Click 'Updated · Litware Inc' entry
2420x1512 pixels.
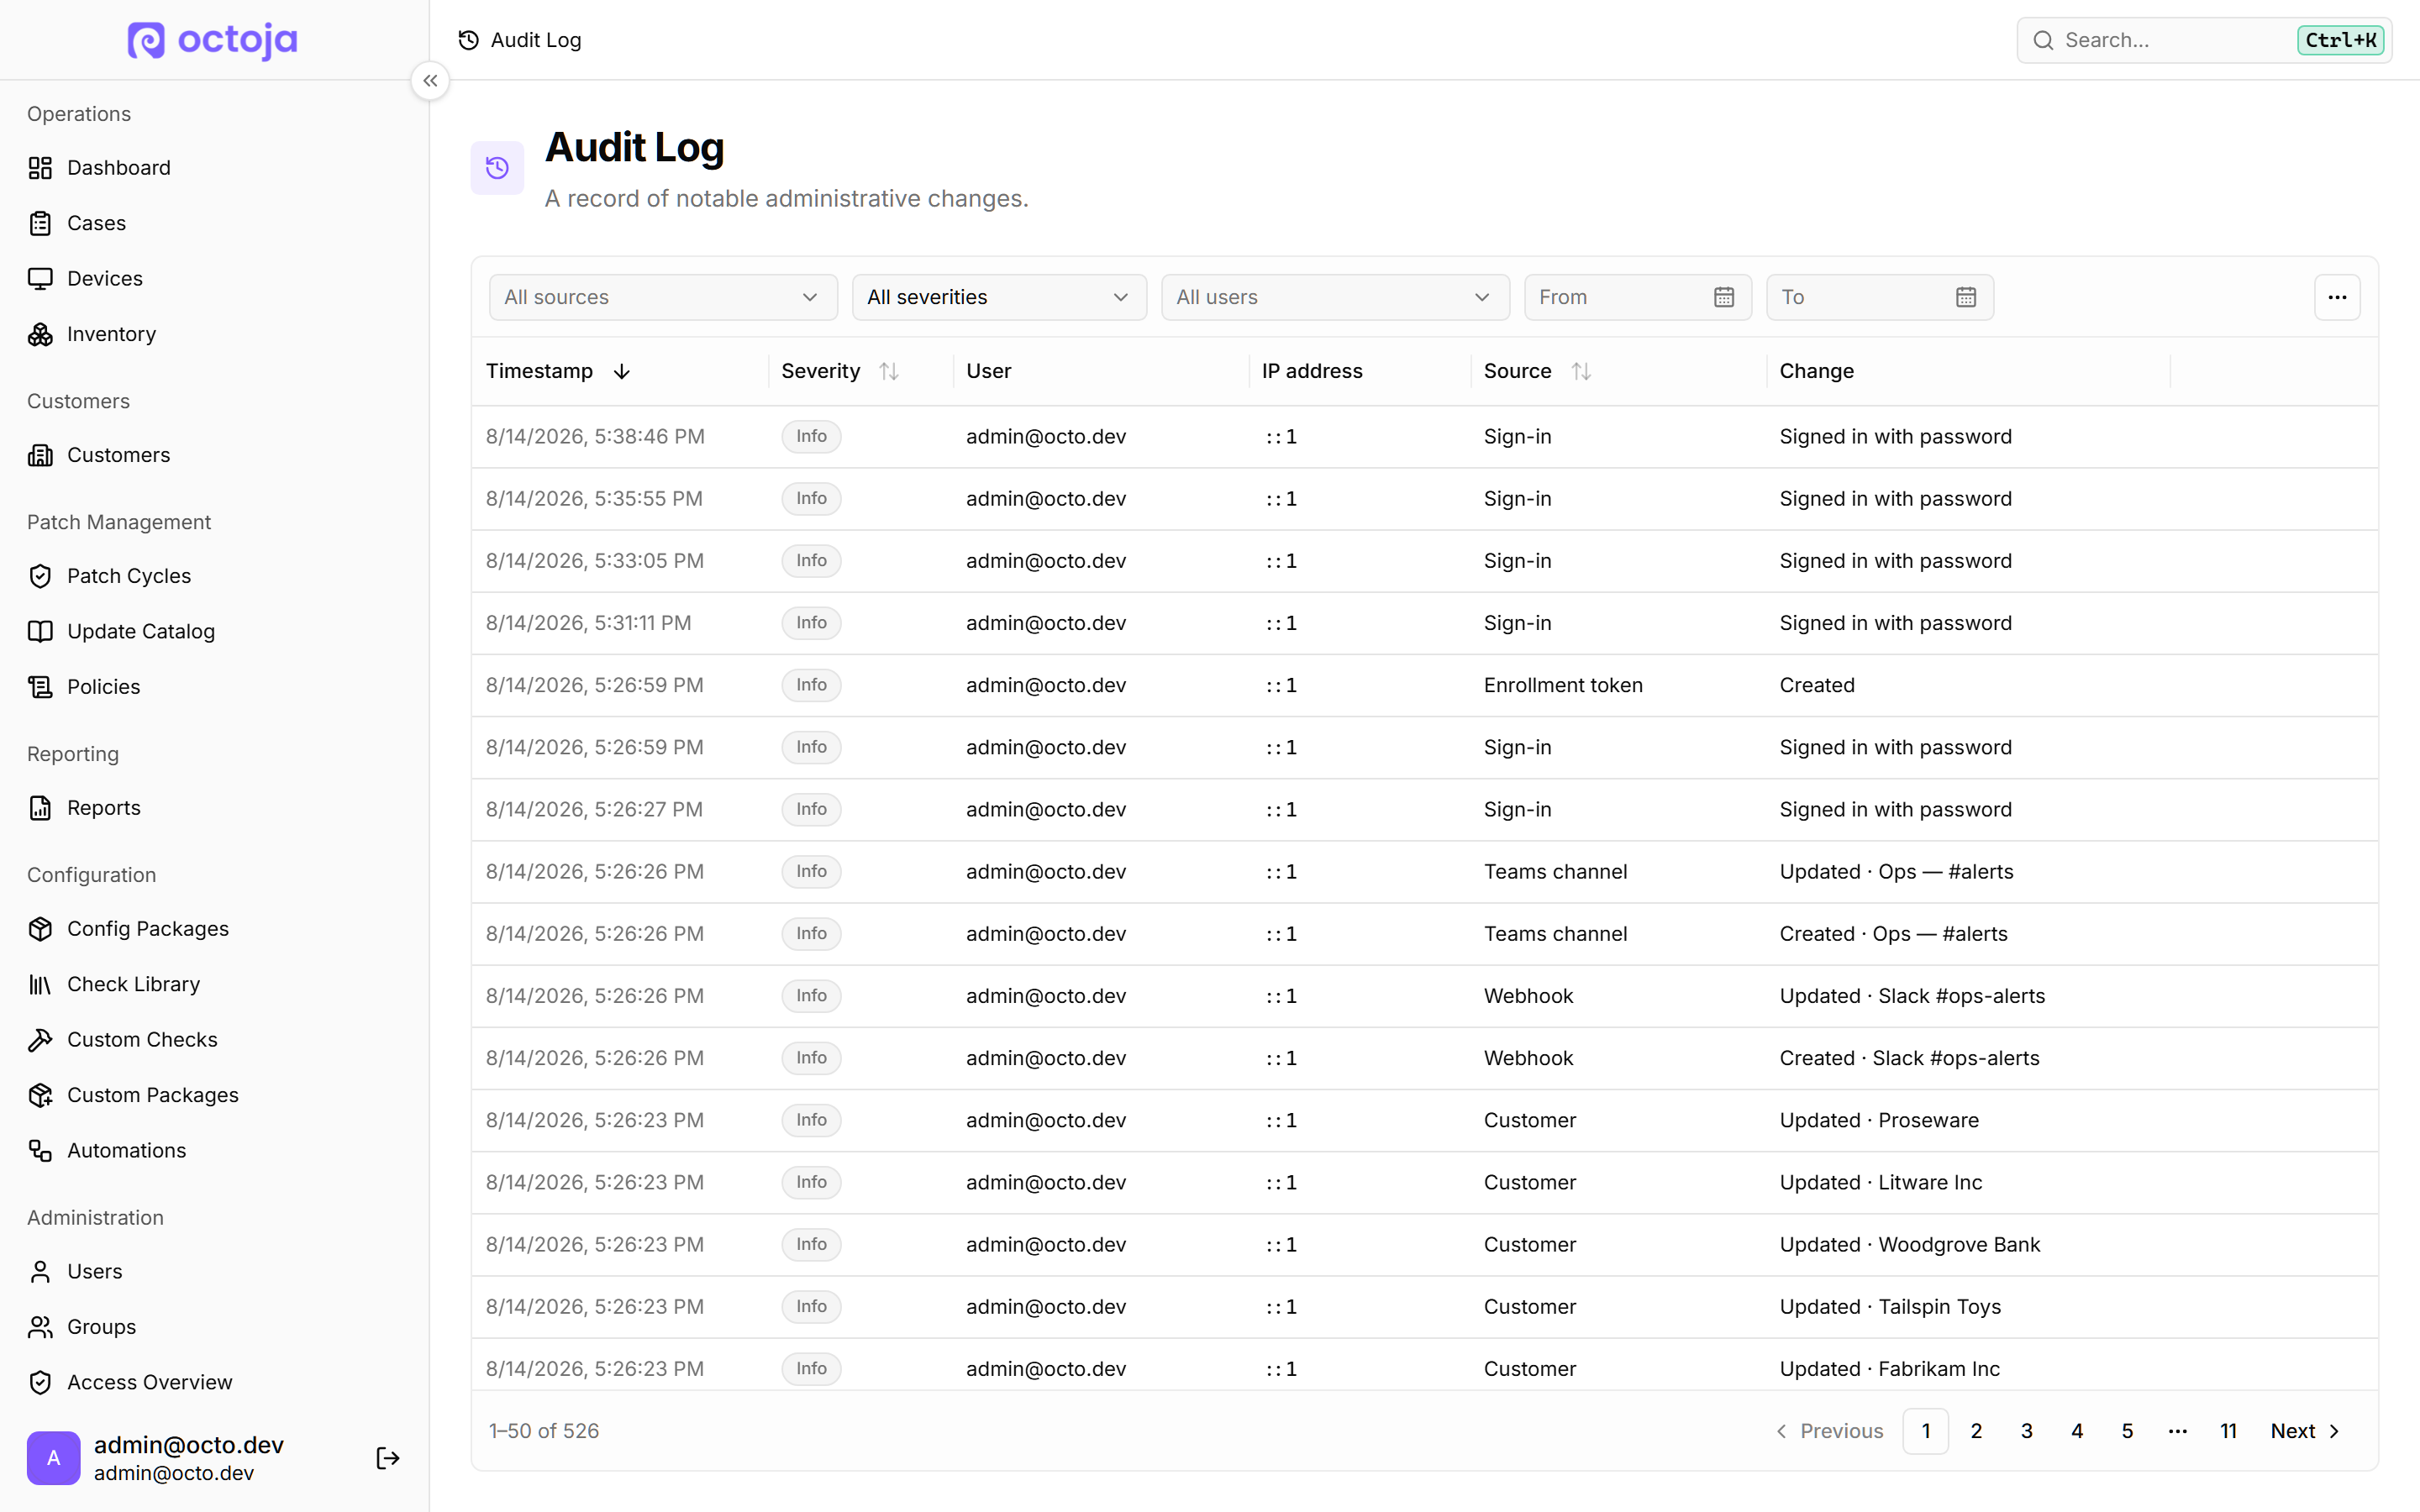[x=1880, y=1183]
